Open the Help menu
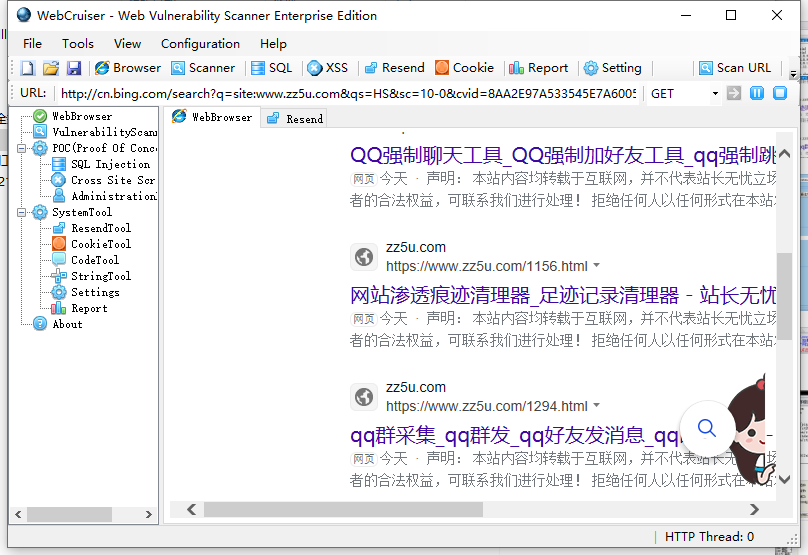 [273, 44]
